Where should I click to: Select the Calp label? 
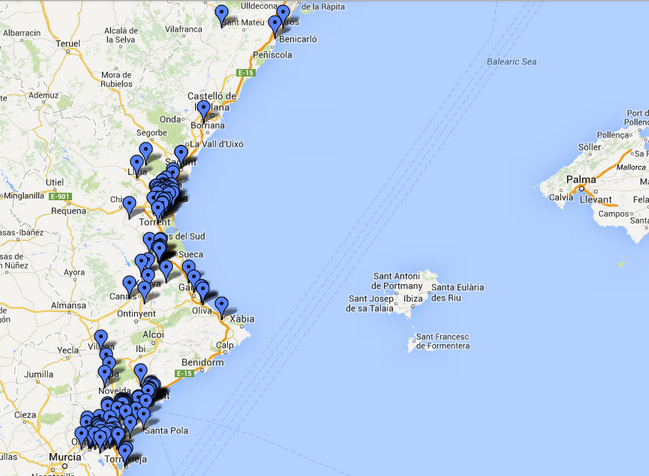(225, 345)
